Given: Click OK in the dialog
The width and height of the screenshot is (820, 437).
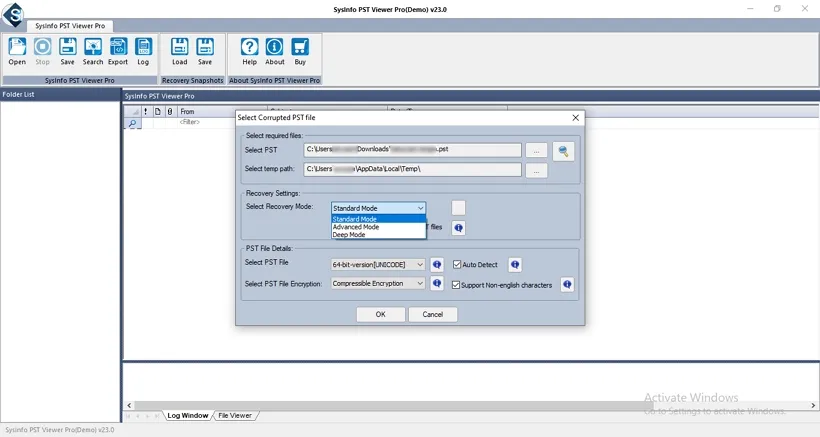Looking at the screenshot, I should (x=381, y=314).
